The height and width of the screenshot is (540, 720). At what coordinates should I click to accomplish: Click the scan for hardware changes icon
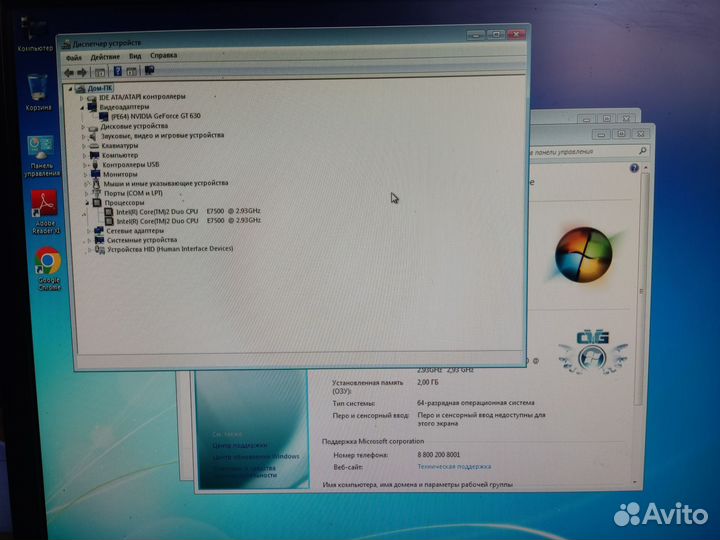click(149, 71)
